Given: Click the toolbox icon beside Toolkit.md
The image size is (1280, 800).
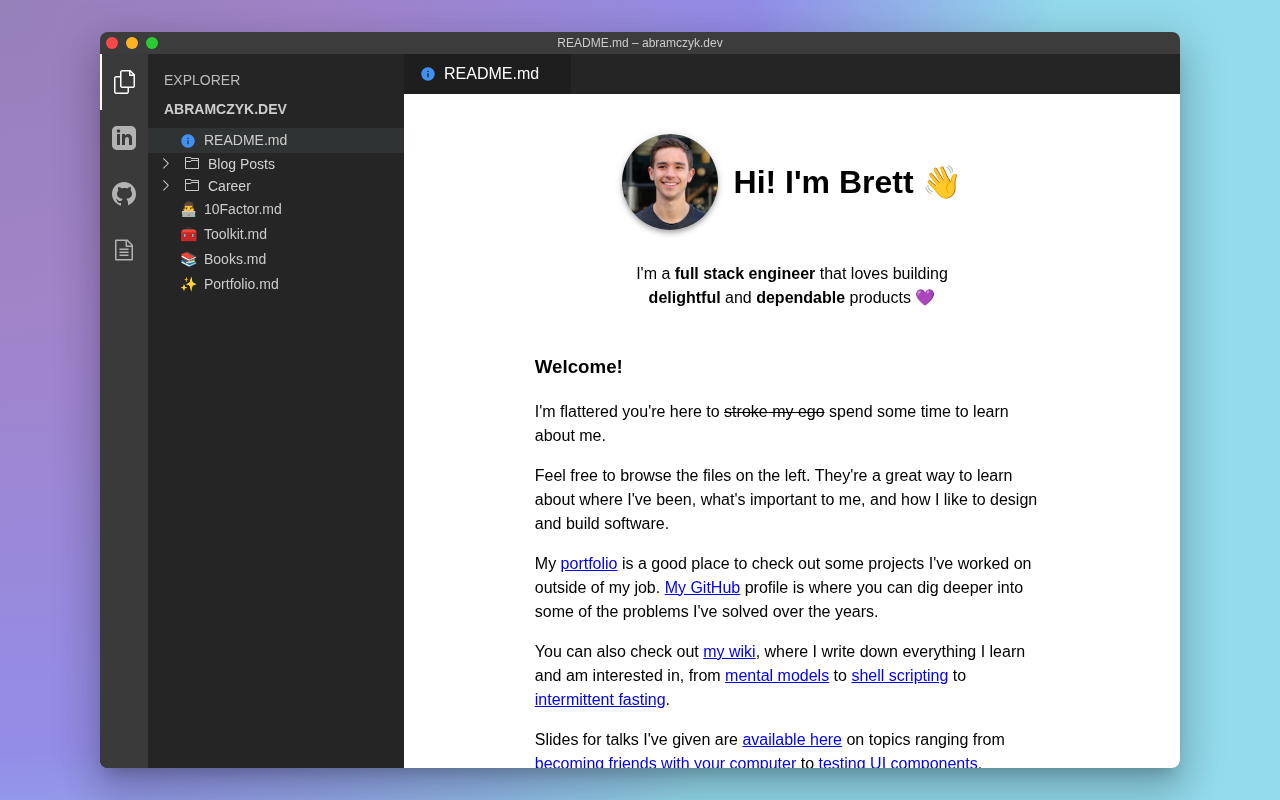Looking at the screenshot, I should pos(188,235).
